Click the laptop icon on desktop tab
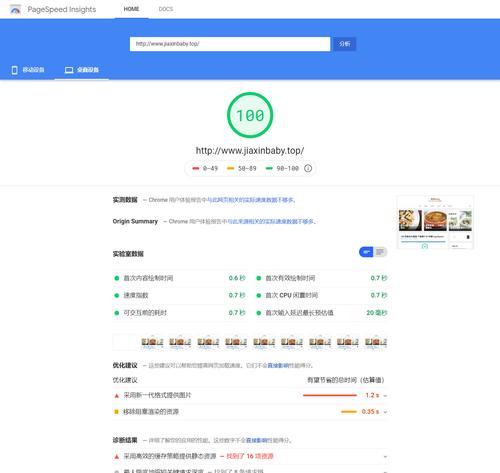The width and height of the screenshot is (500, 473). click(69, 70)
